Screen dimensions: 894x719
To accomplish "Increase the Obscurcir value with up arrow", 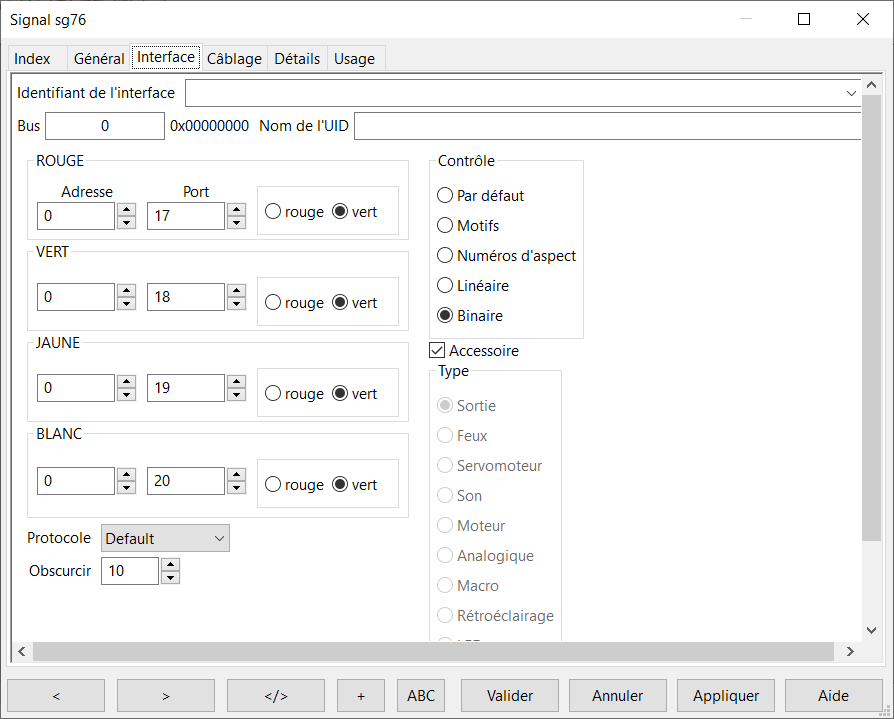I will pyautogui.click(x=170, y=565).
